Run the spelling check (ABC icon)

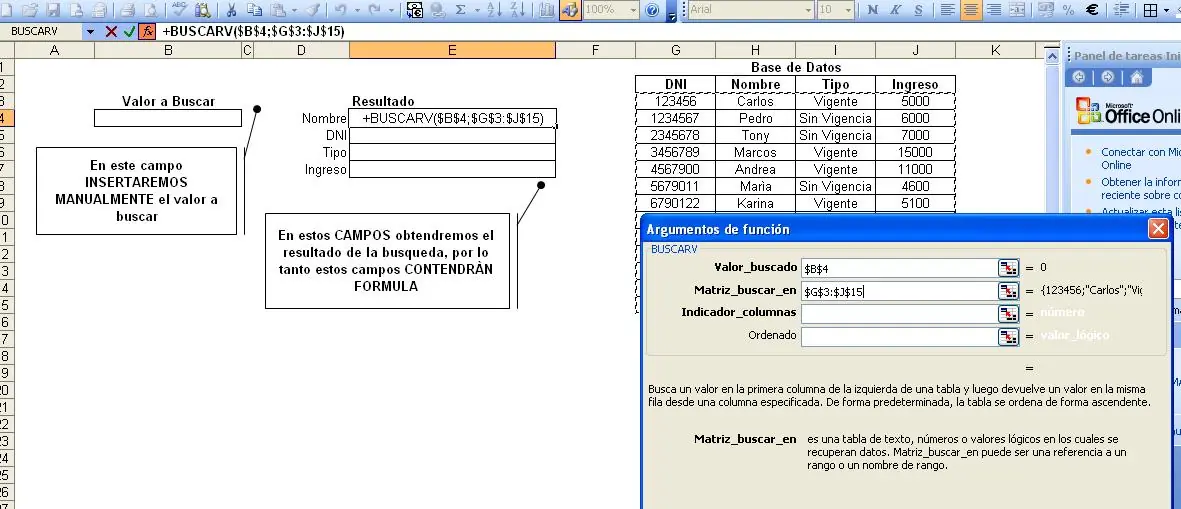pos(179,10)
